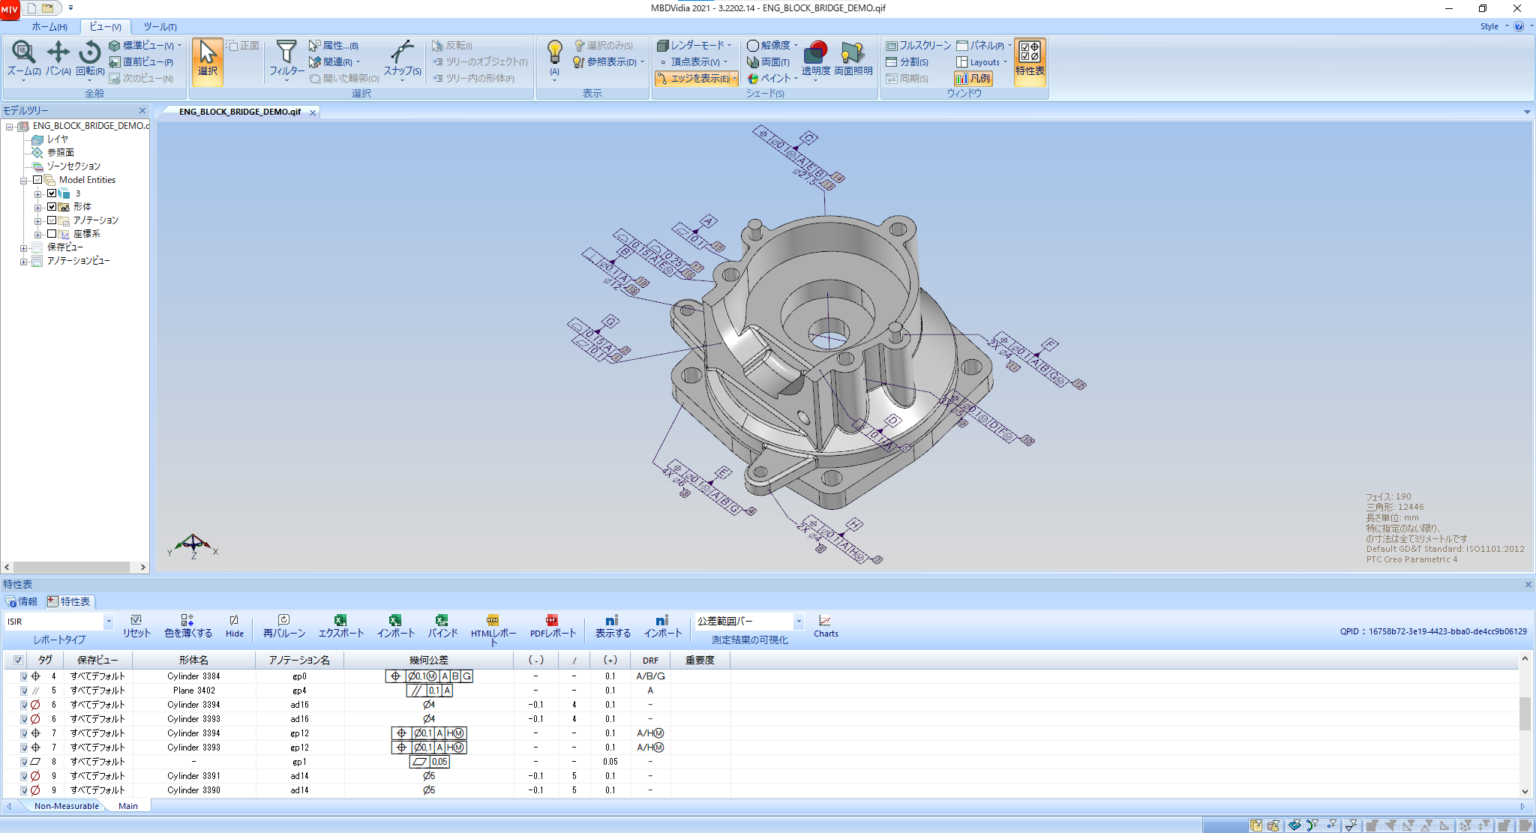The height and width of the screenshot is (833, 1536).
Task: Generate a PDF report (PDFレポート)
Action: (x=552, y=622)
